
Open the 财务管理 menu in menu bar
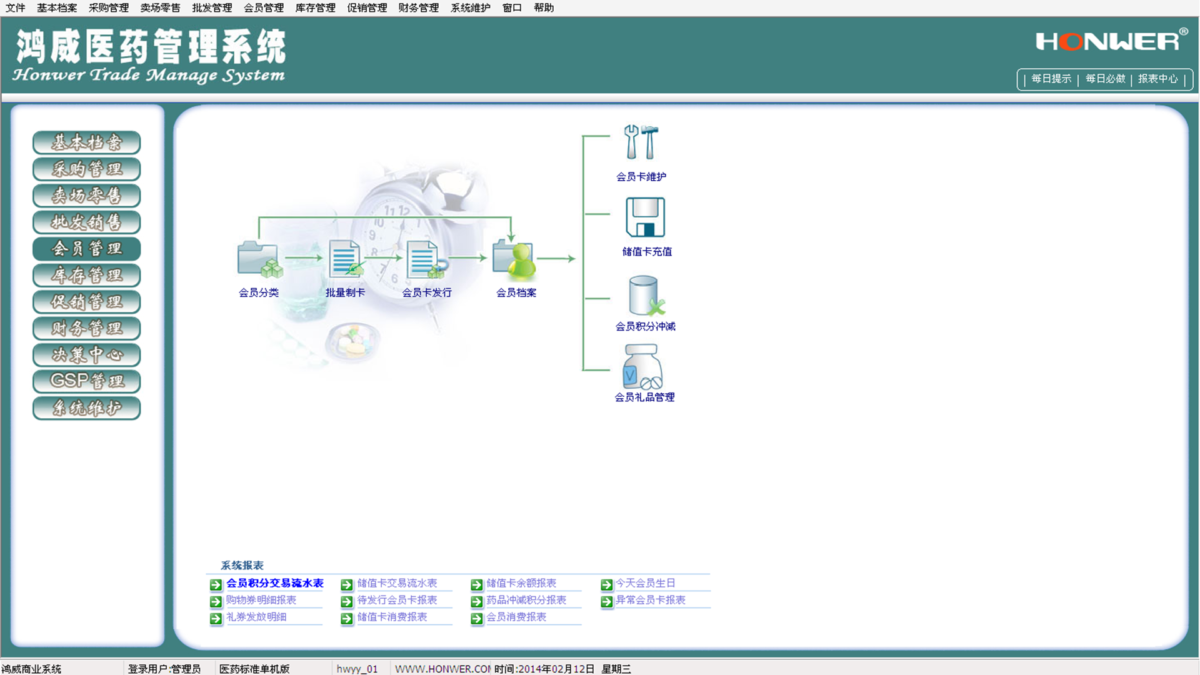[x=419, y=8]
